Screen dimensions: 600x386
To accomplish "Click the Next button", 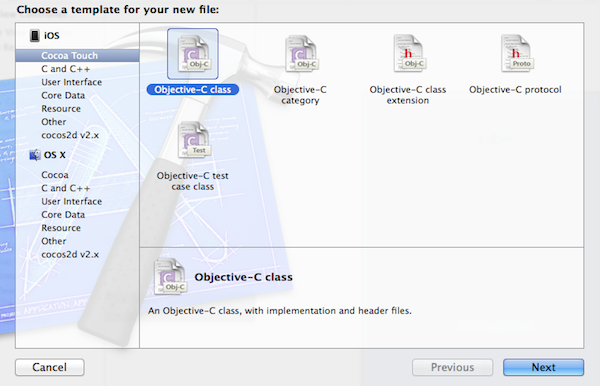I will click(x=543, y=367).
